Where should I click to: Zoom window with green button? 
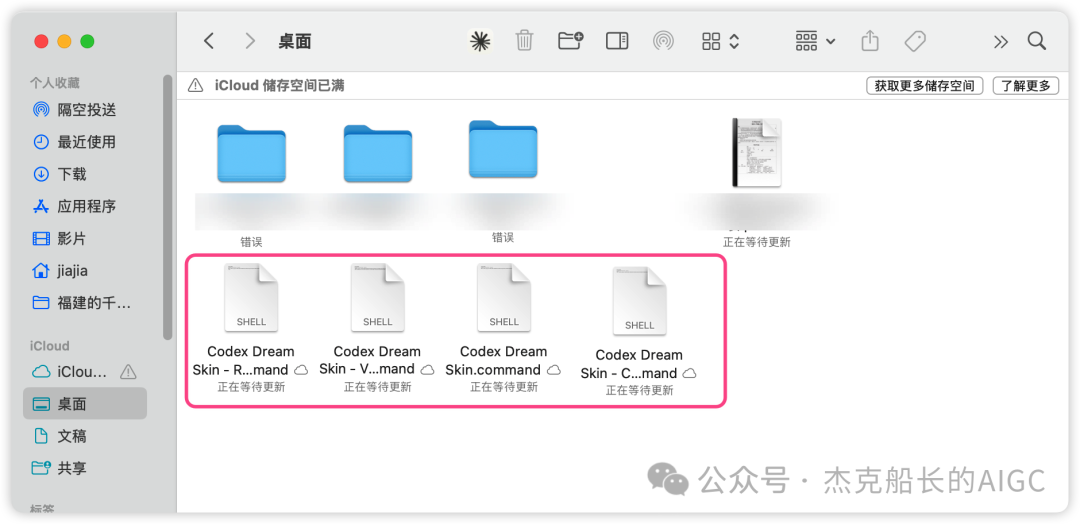pyautogui.click(x=87, y=41)
